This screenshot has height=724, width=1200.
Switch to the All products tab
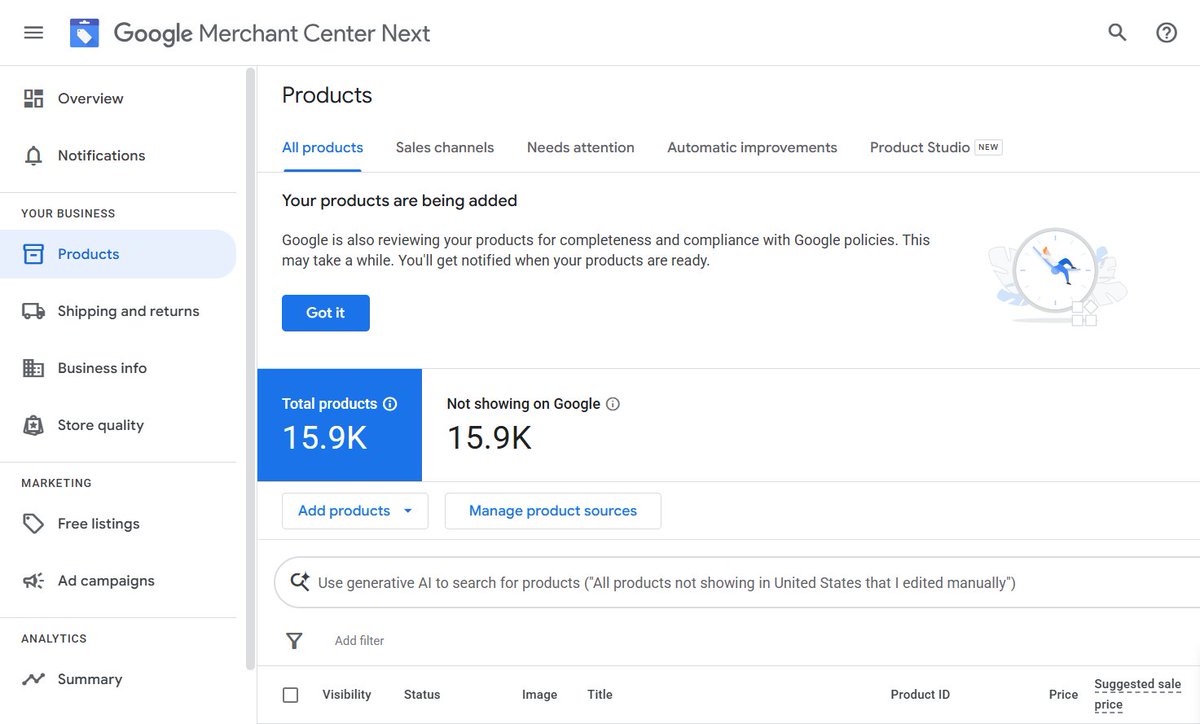tap(322, 148)
